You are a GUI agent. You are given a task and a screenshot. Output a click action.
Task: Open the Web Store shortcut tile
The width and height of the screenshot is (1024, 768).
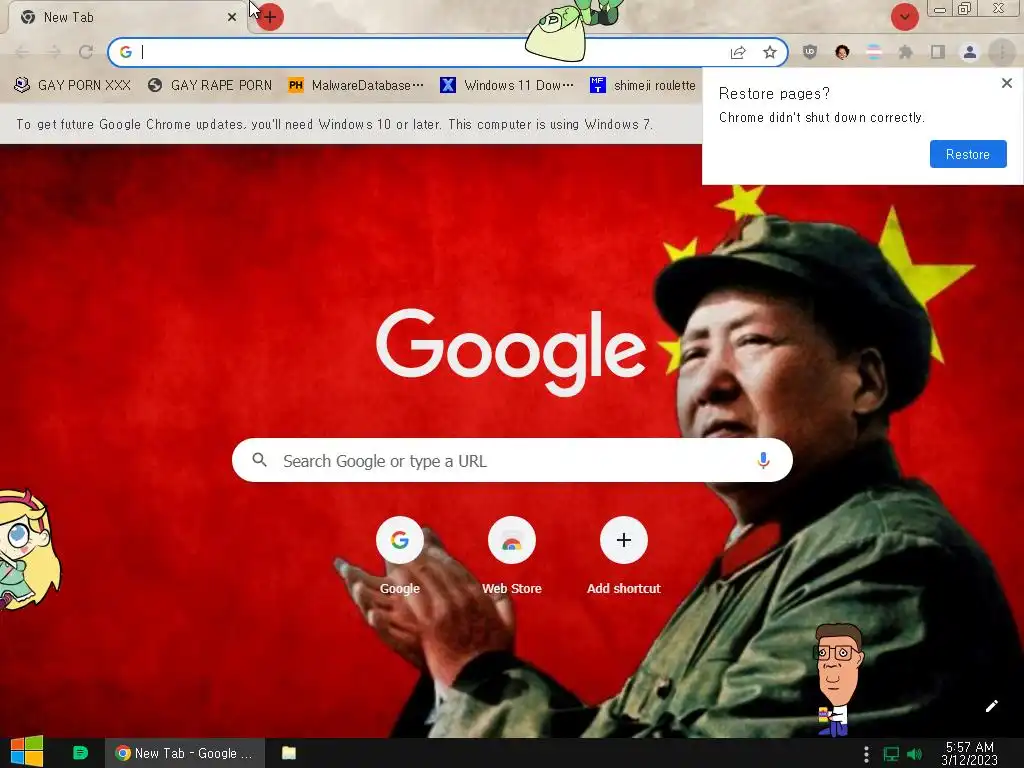point(512,556)
